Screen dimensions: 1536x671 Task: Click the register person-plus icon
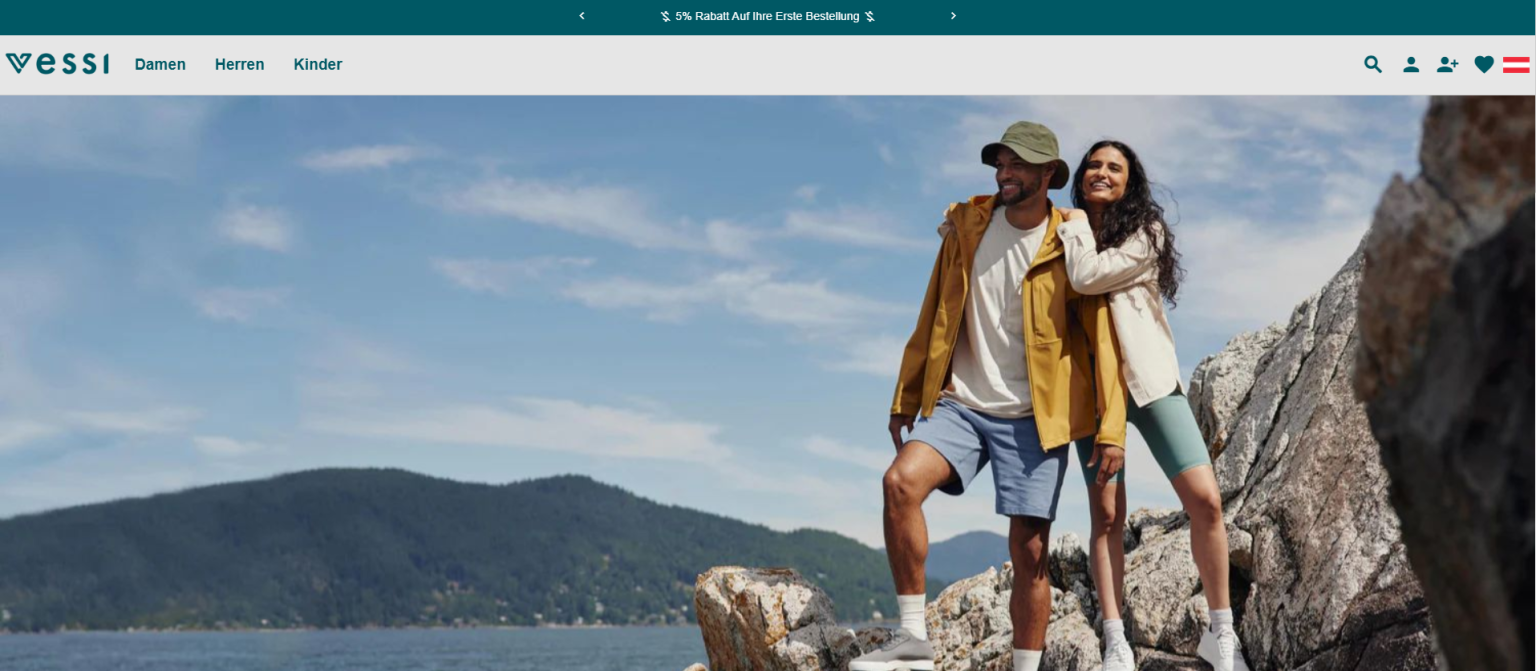[1447, 64]
